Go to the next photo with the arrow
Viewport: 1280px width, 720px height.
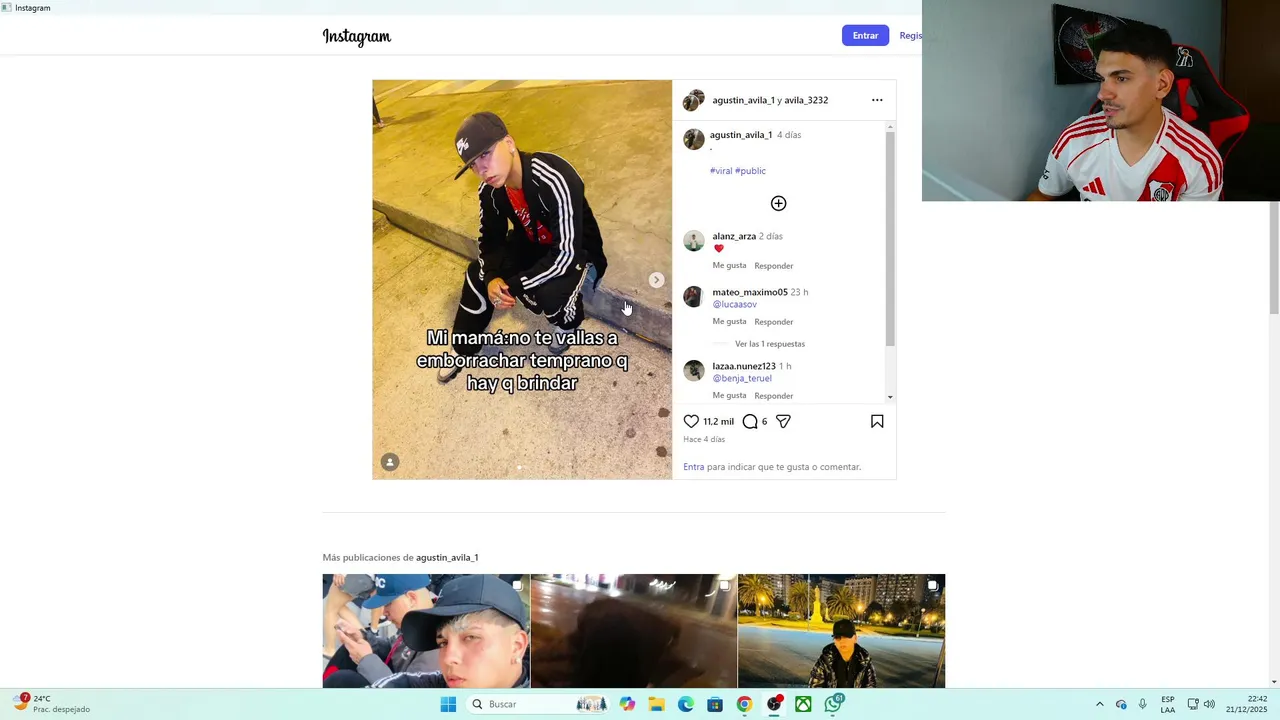pos(656,280)
